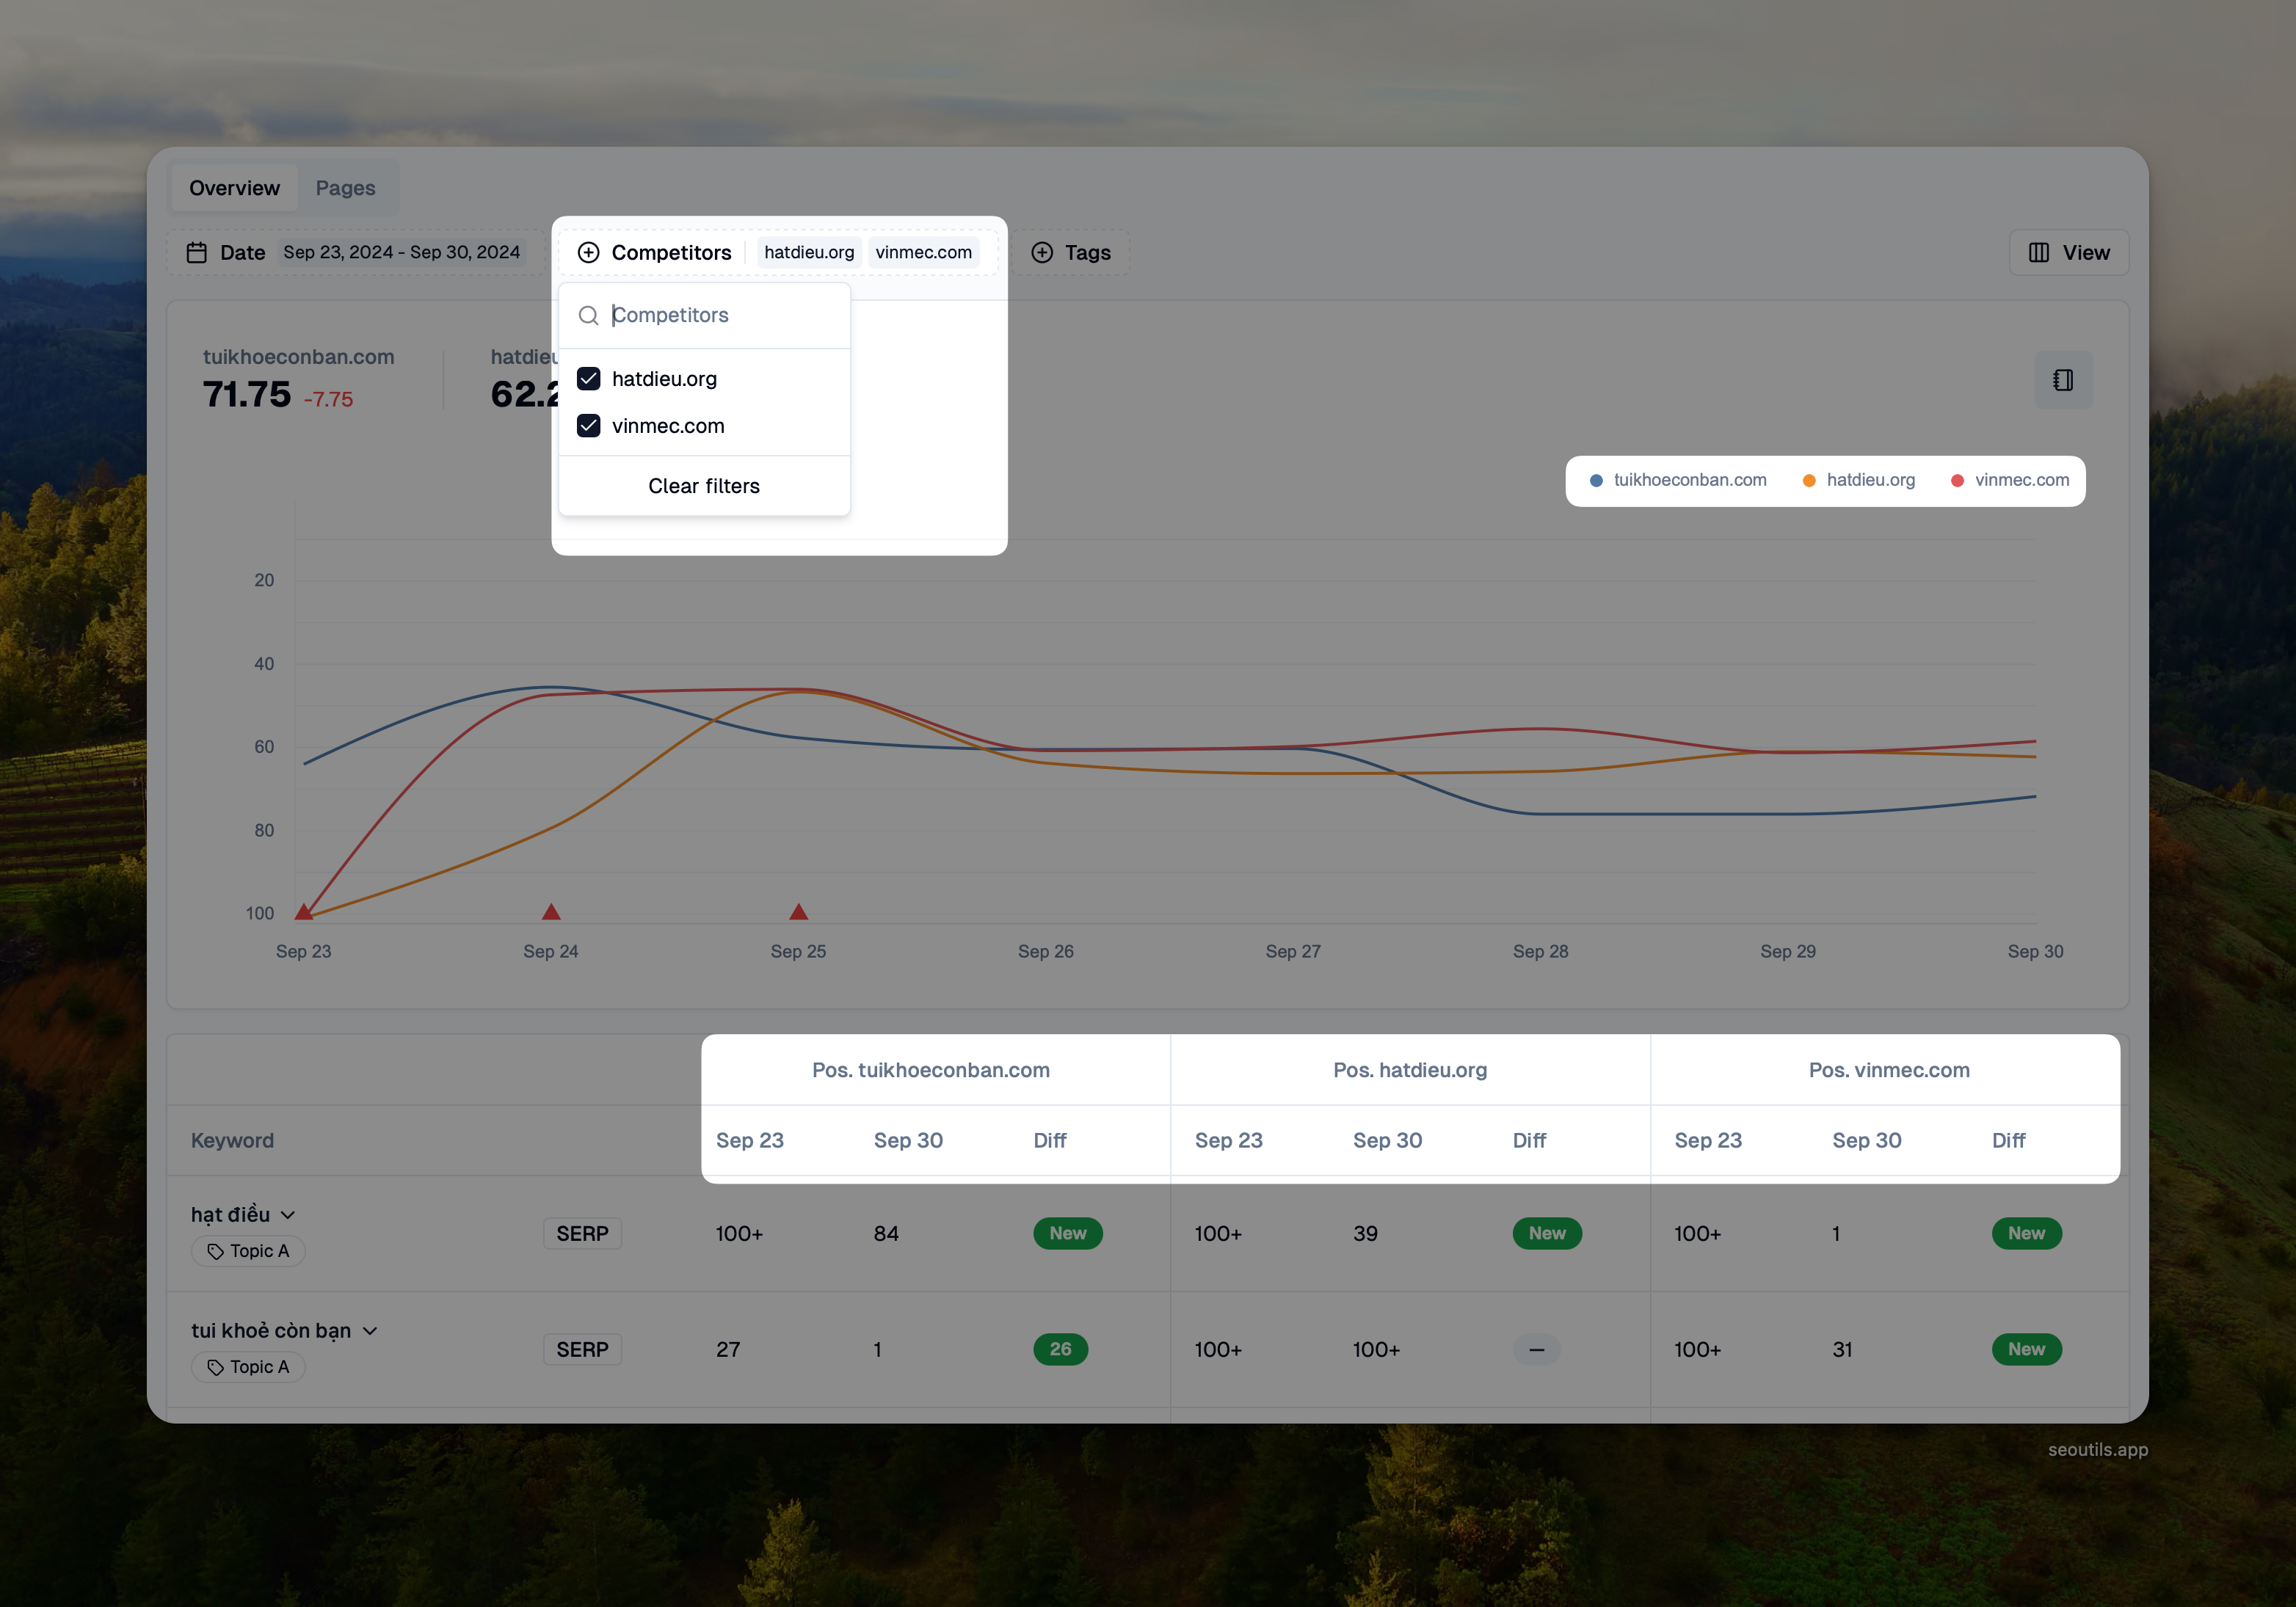This screenshot has height=1607, width=2296.
Task: Click Clear filters in competitors dropdown
Action: pos(704,486)
